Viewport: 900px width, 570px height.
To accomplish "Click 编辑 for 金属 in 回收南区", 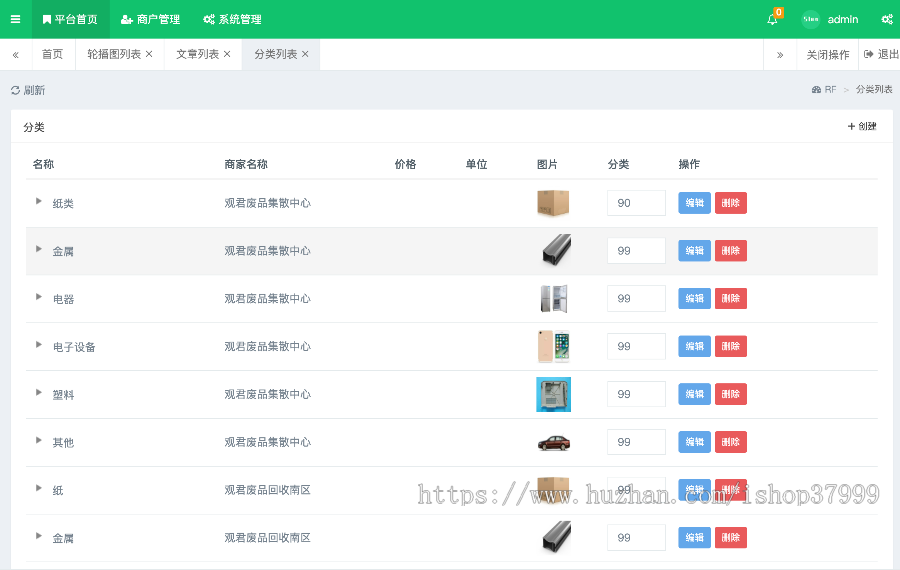I will coord(695,538).
